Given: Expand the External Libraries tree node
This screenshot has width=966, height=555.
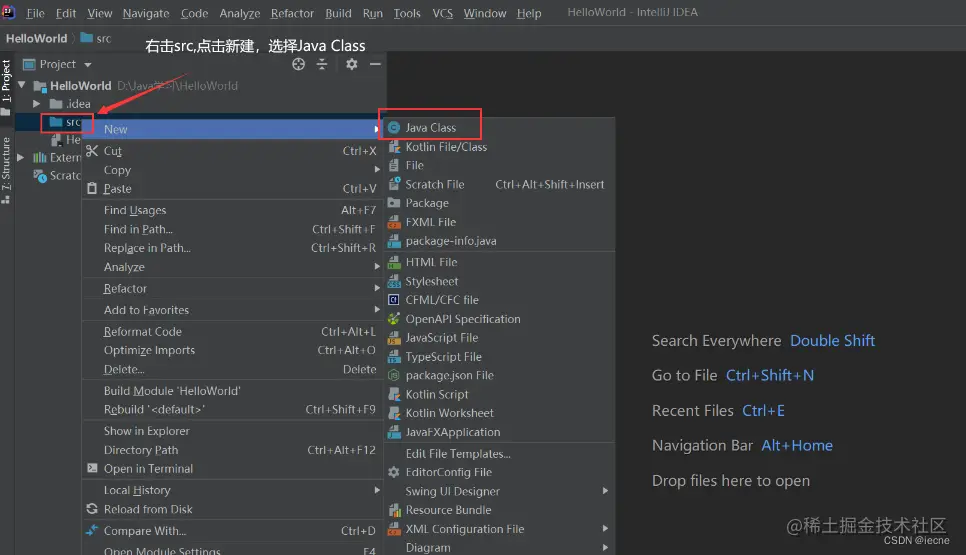Looking at the screenshot, I should click(x=20, y=158).
